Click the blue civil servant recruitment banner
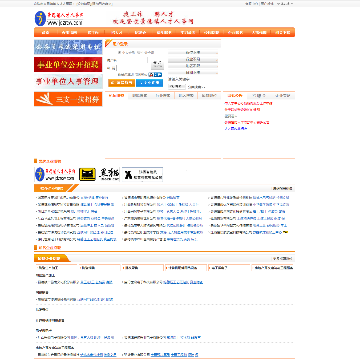Viewport: 360px width, 360px height. (68, 47)
